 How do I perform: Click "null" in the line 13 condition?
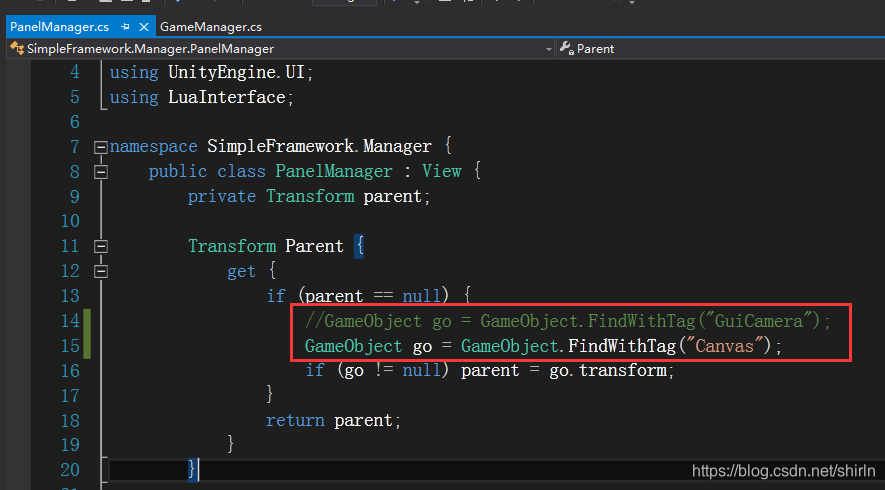pyautogui.click(x=421, y=296)
